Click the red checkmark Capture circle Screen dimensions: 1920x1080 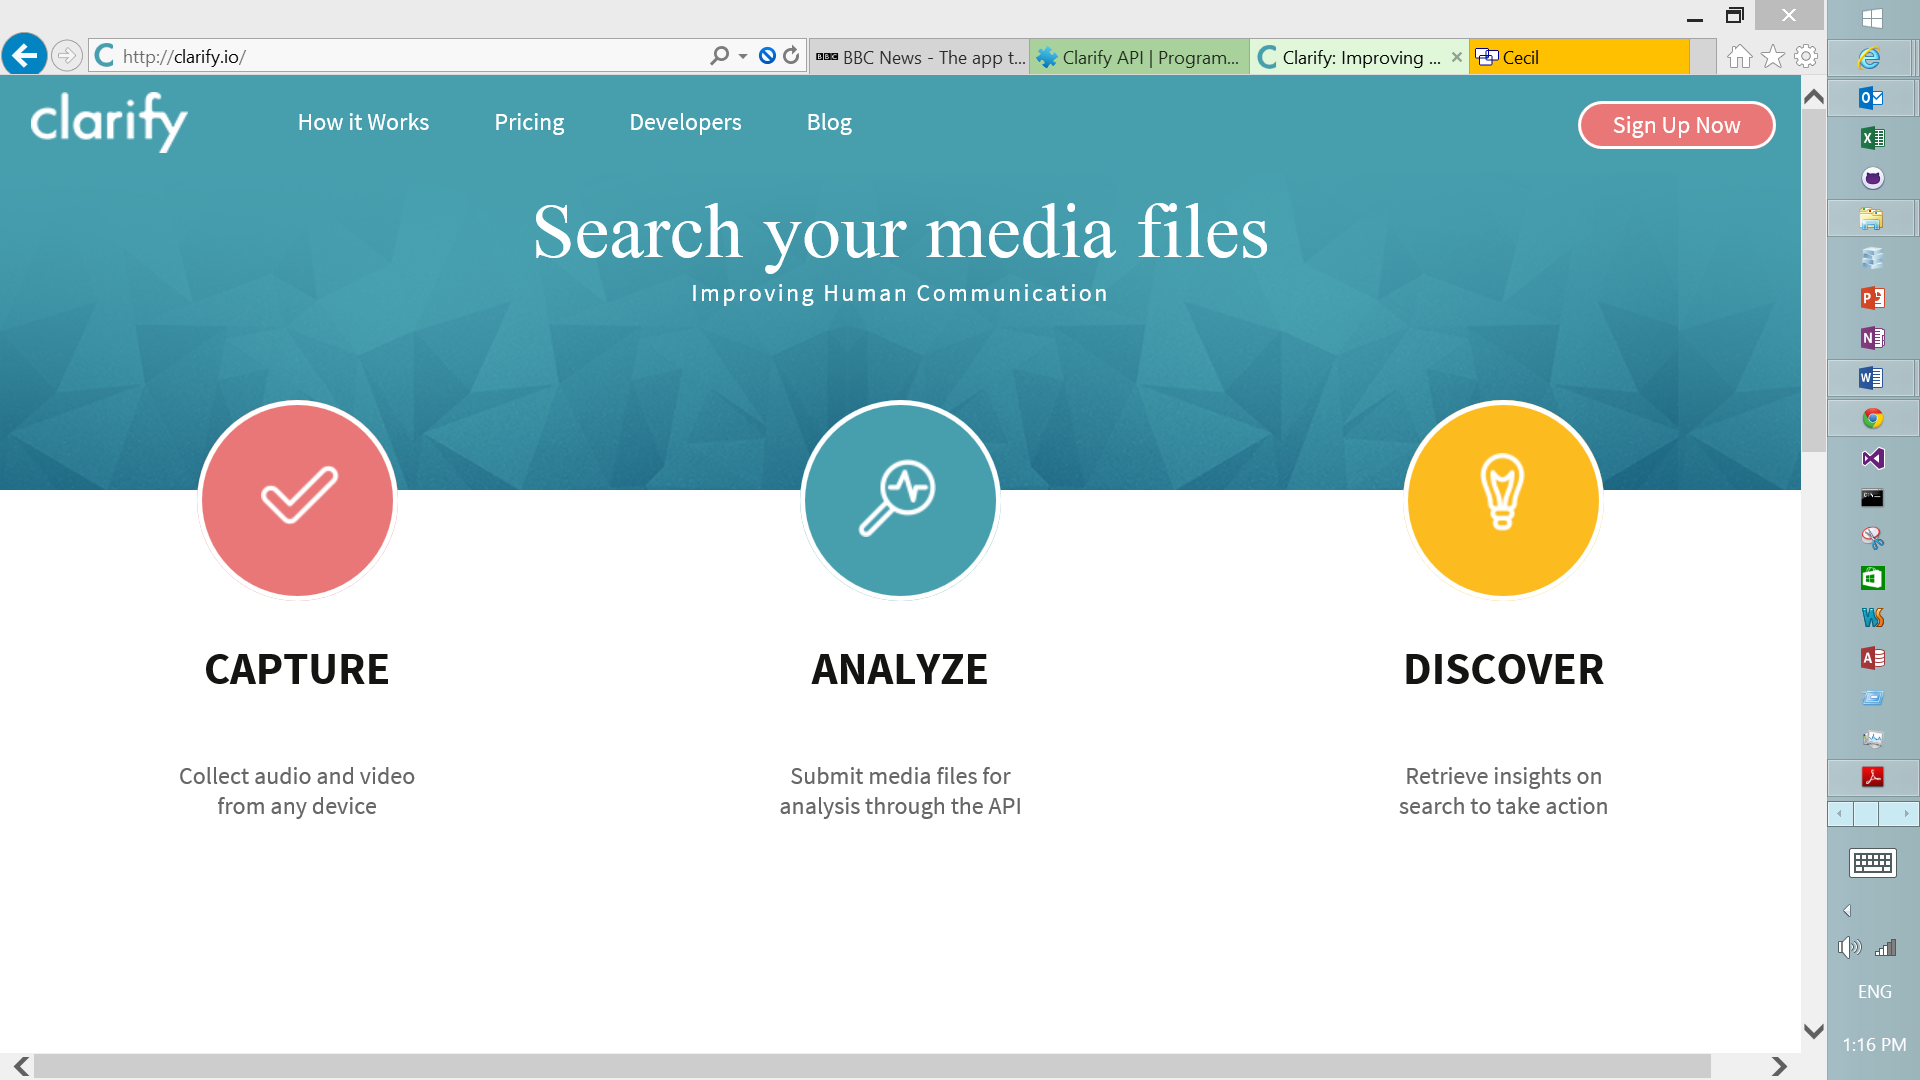297,498
